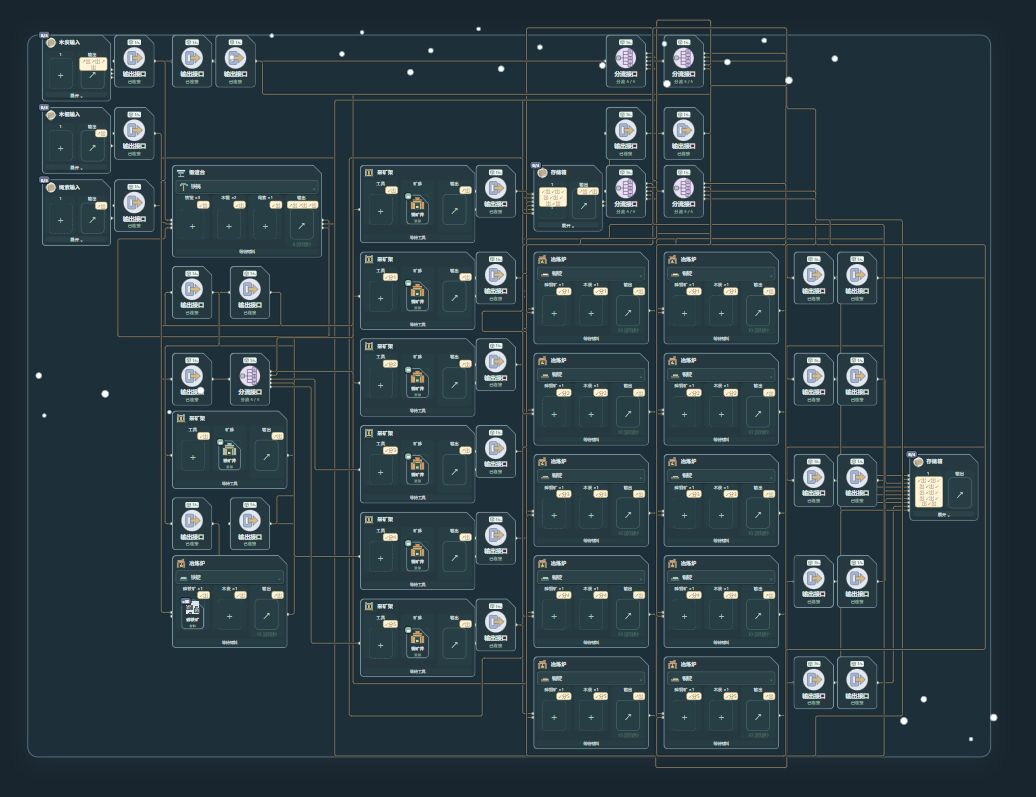Select the 输出接口 port icon beside 木棍输入
1036x797 pixels.
(x=134, y=130)
